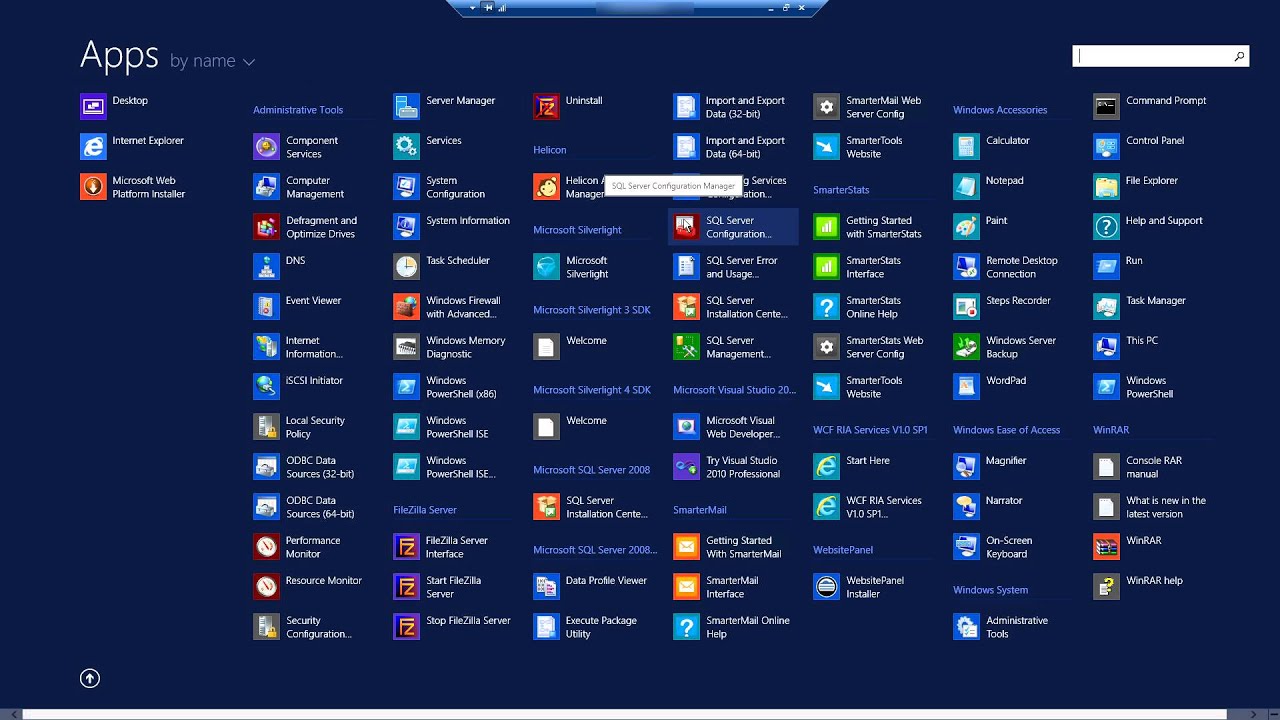This screenshot has width=1280, height=720.
Task: Launch Event Viewer
Action: click(298, 306)
